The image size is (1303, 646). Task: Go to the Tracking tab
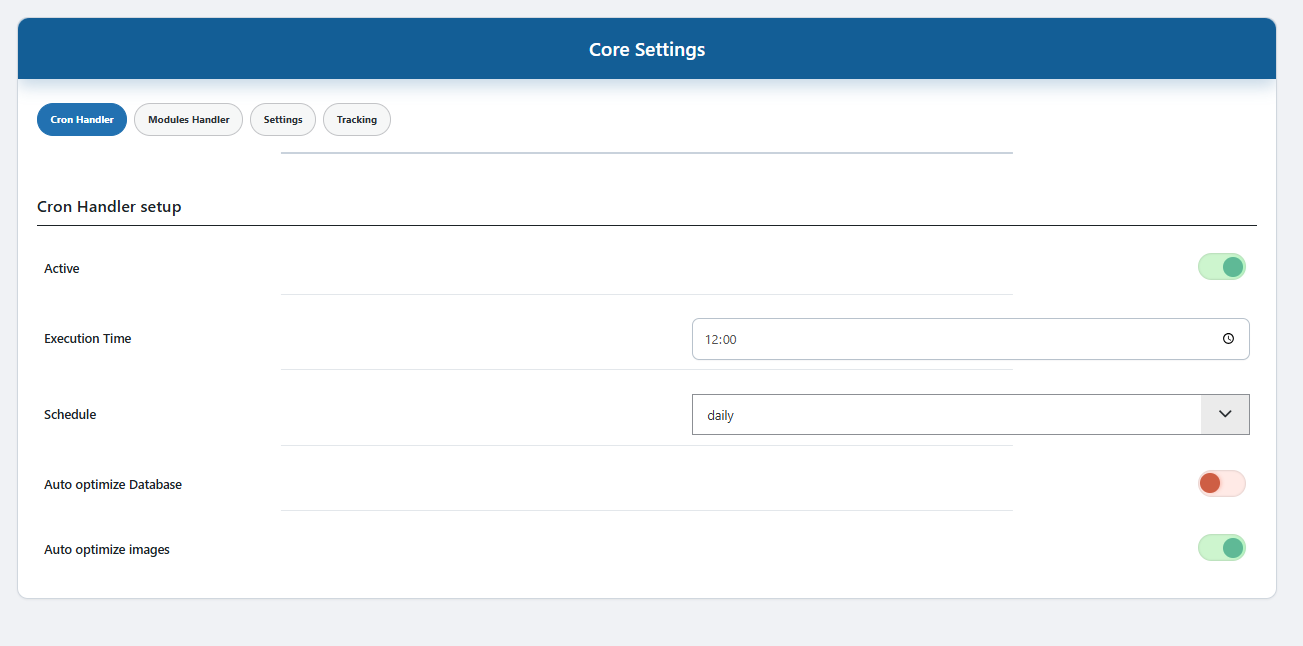point(357,120)
